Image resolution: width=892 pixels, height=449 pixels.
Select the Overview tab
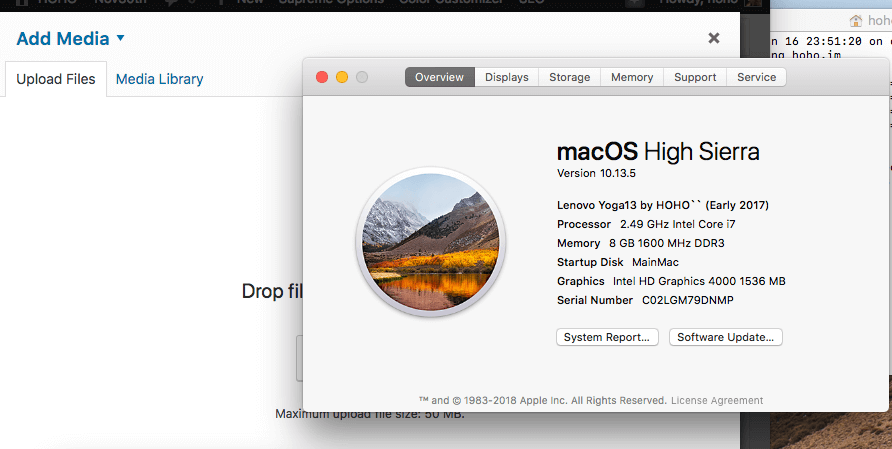[x=440, y=77]
